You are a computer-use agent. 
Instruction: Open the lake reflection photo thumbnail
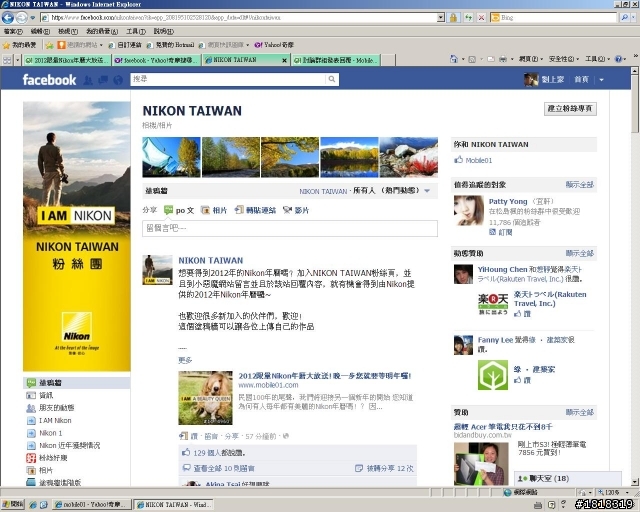coord(349,157)
